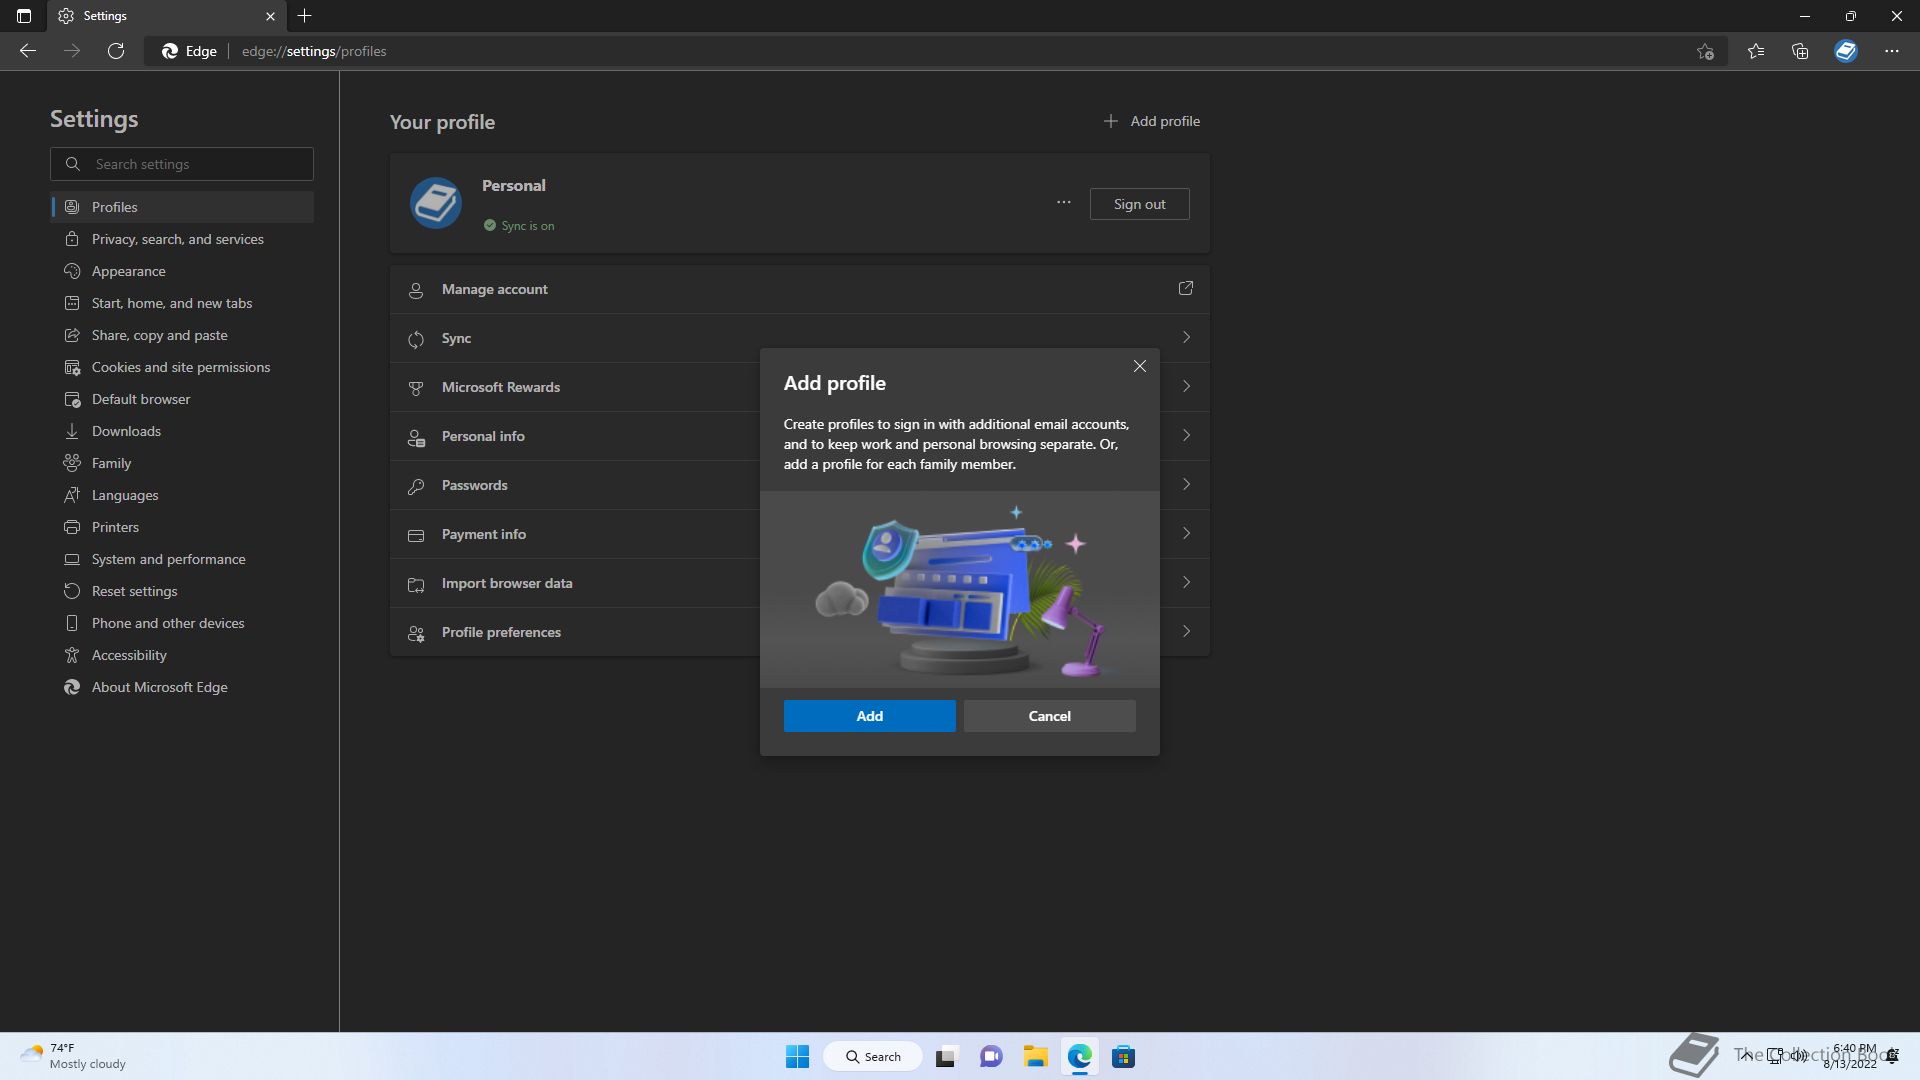1920x1080 pixels.
Task: Open Start, home, and new tabs settings
Action: pyautogui.click(x=182, y=303)
